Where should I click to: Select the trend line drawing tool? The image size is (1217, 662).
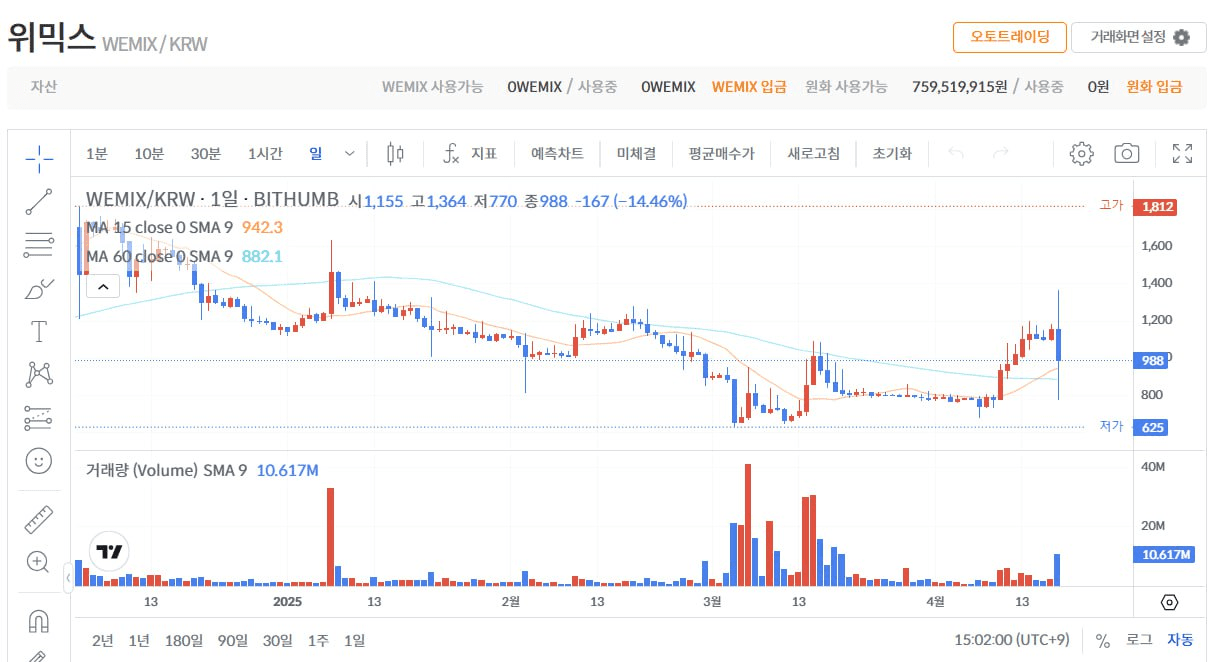pyautogui.click(x=39, y=200)
